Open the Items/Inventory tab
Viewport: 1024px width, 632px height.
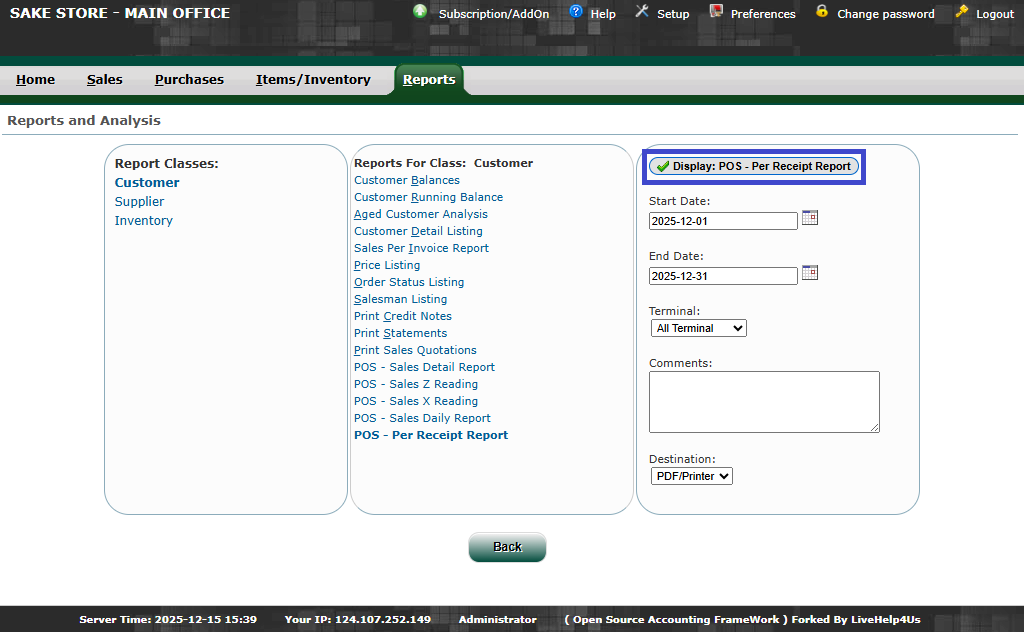click(313, 80)
